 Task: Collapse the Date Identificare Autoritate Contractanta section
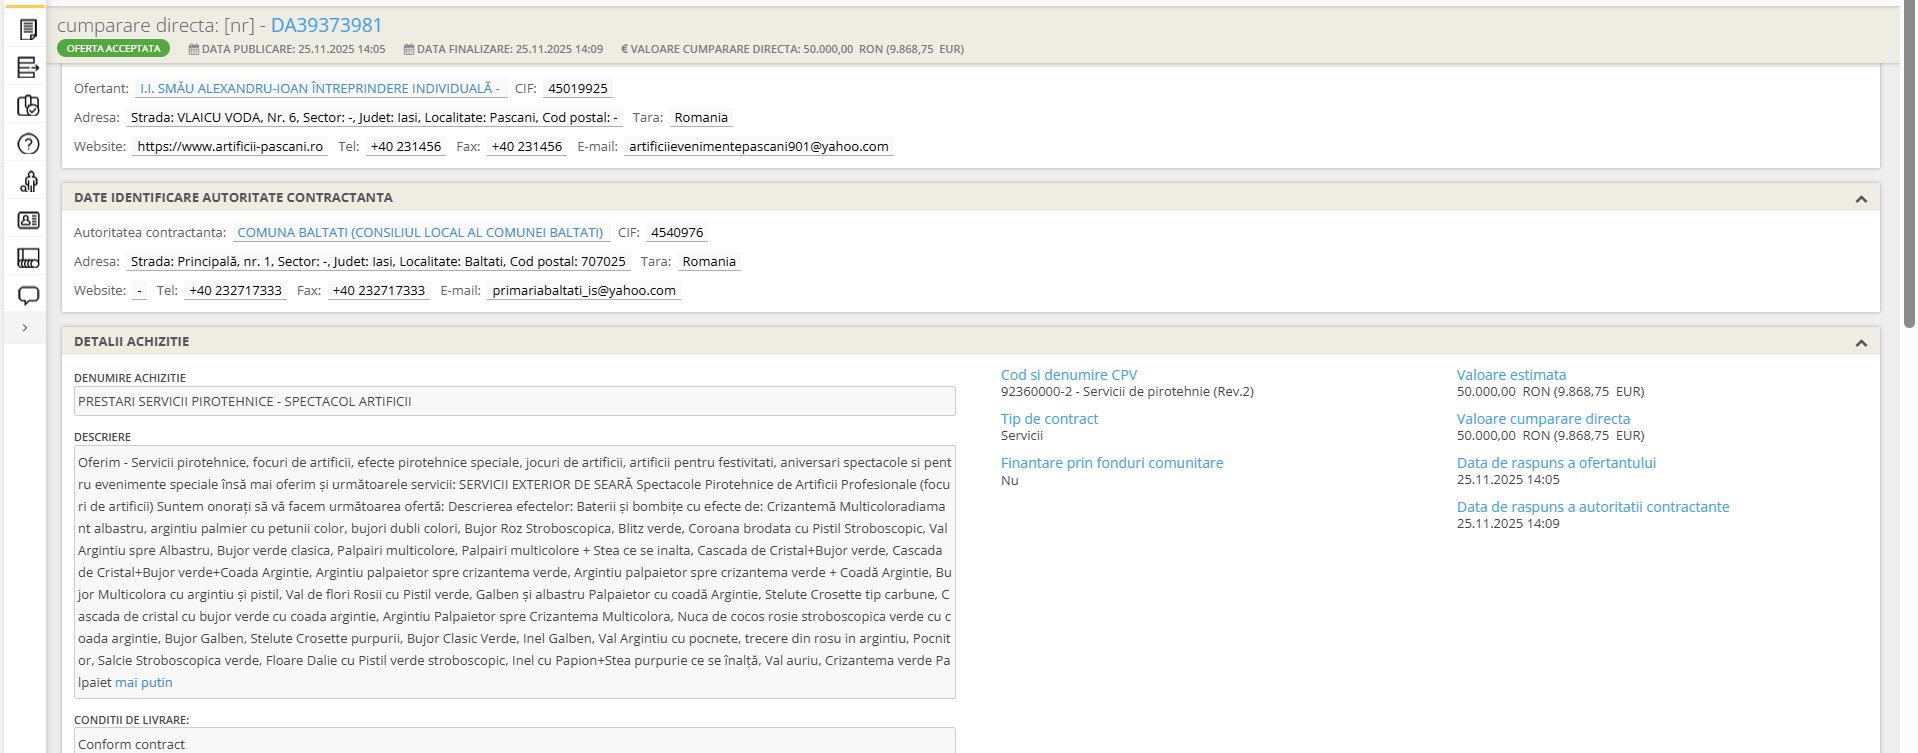tap(1861, 199)
